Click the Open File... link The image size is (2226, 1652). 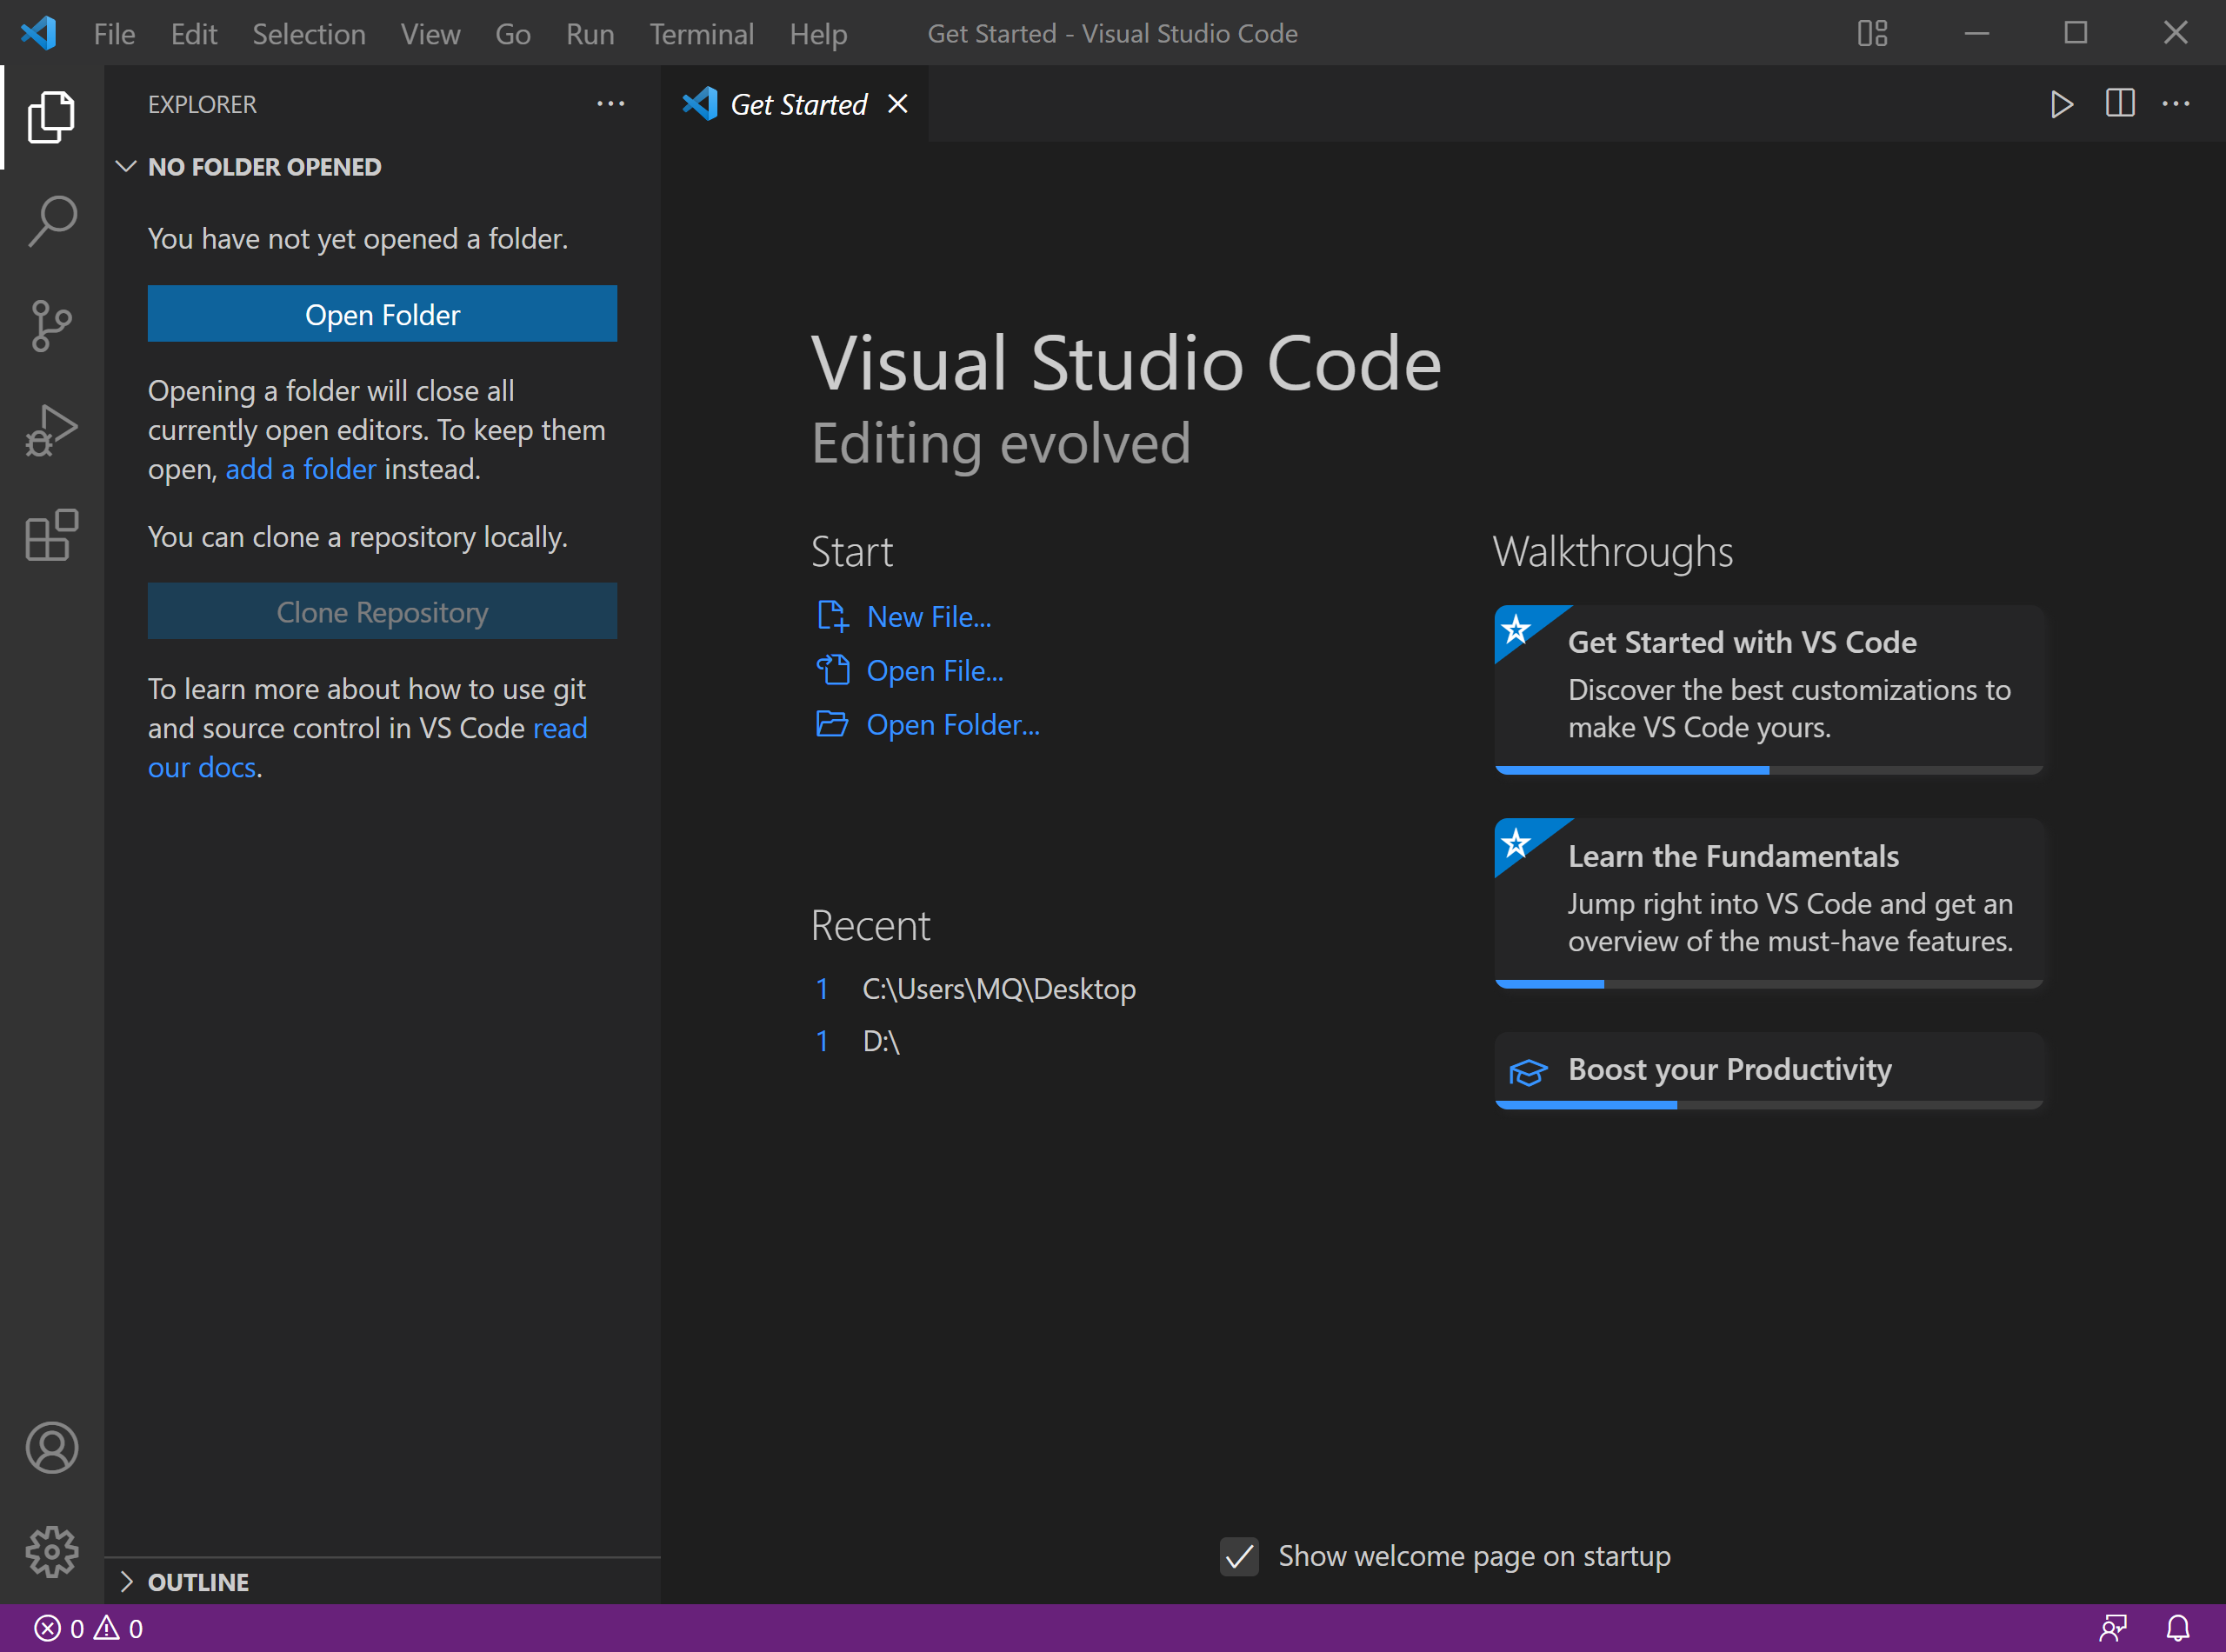point(935,671)
